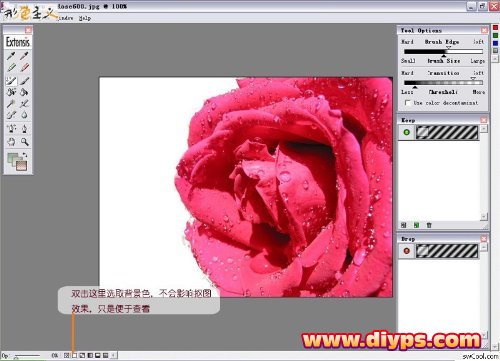The height and width of the screenshot is (361, 500).
Task: Select the red Drop highlighter tool
Action: coord(24,68)
